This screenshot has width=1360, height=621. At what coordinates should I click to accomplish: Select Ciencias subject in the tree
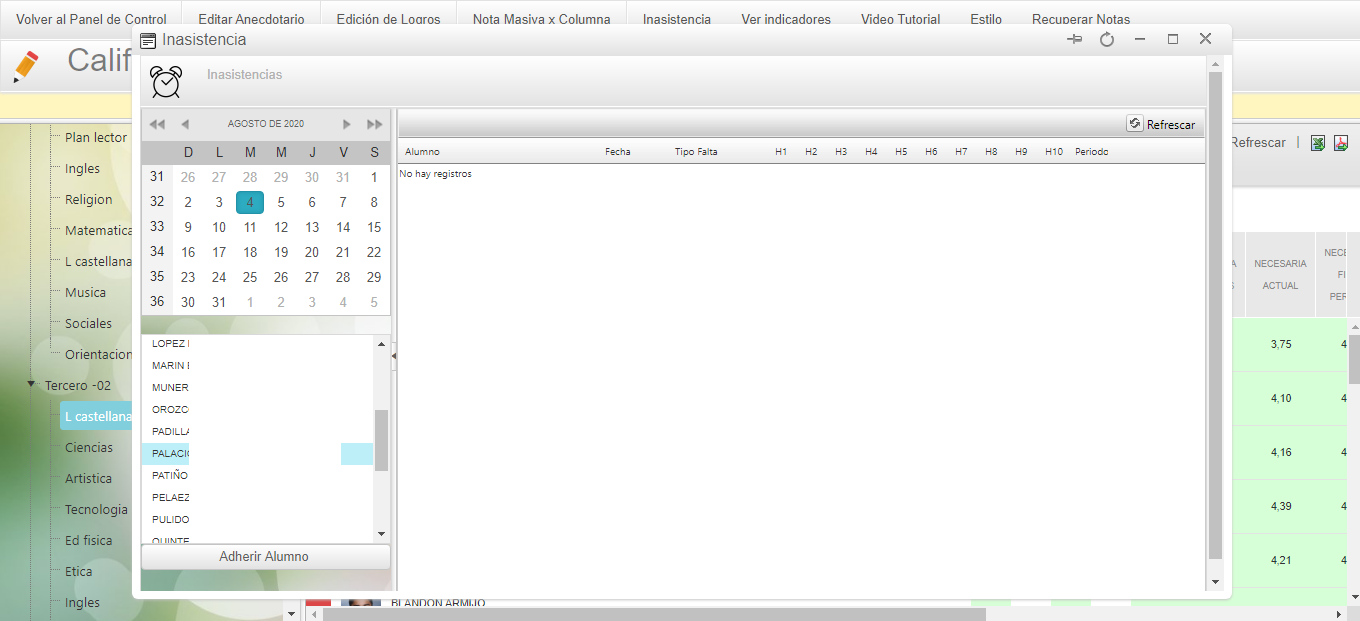pos(89,447)
